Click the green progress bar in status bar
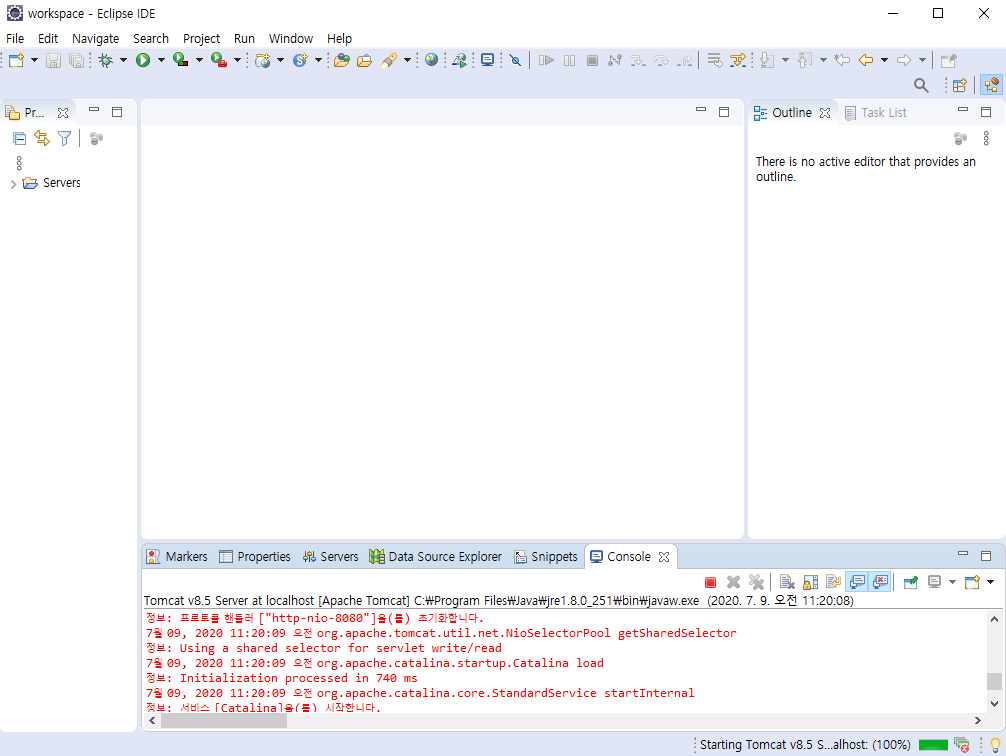Viewport: 1006px width, 756px height. (933, 744)
